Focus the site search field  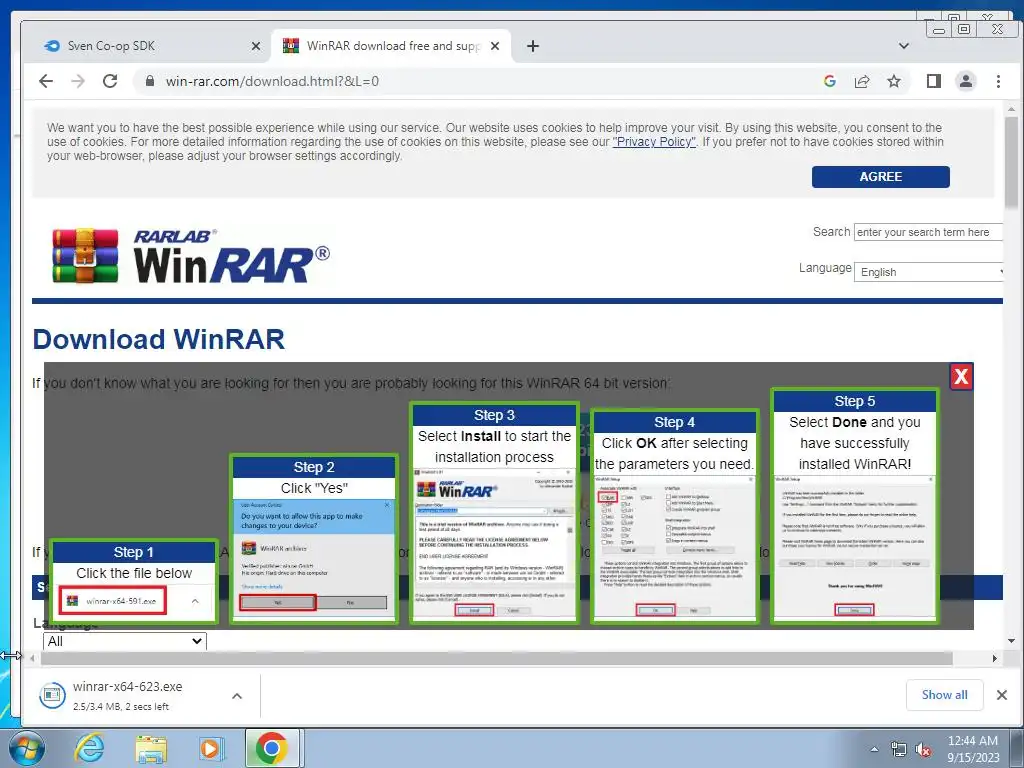(x=927, y=232)
